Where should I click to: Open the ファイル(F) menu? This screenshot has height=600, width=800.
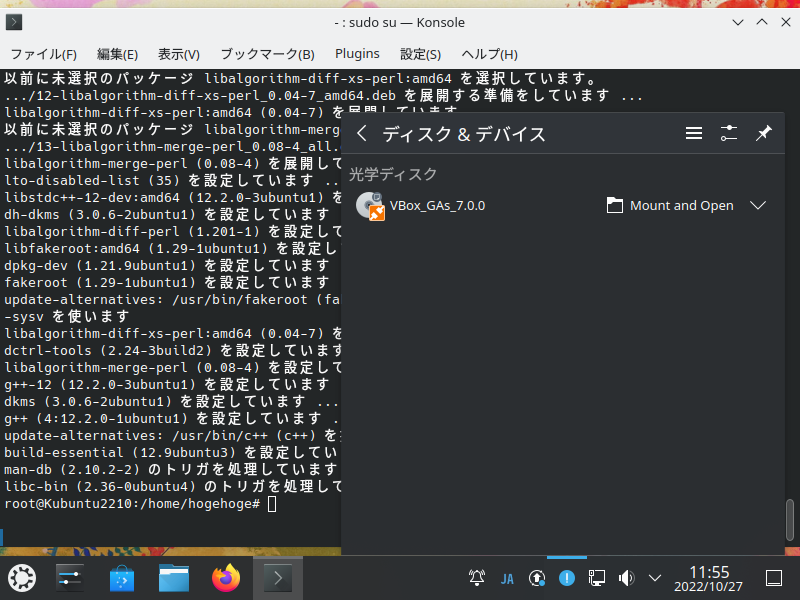[44, 54]
